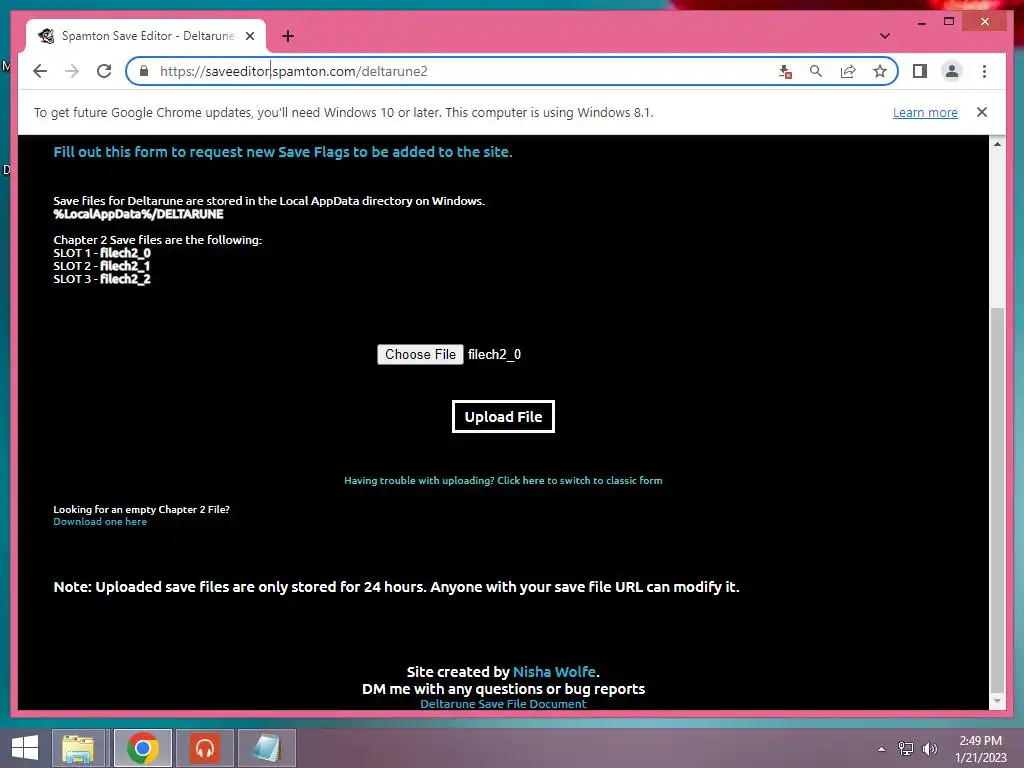Image resolution: width=1024 pixels, height=768 pixels.
Task: Click the %LocalAppData%/DELTARUNE path text
Action: [138, 214]
